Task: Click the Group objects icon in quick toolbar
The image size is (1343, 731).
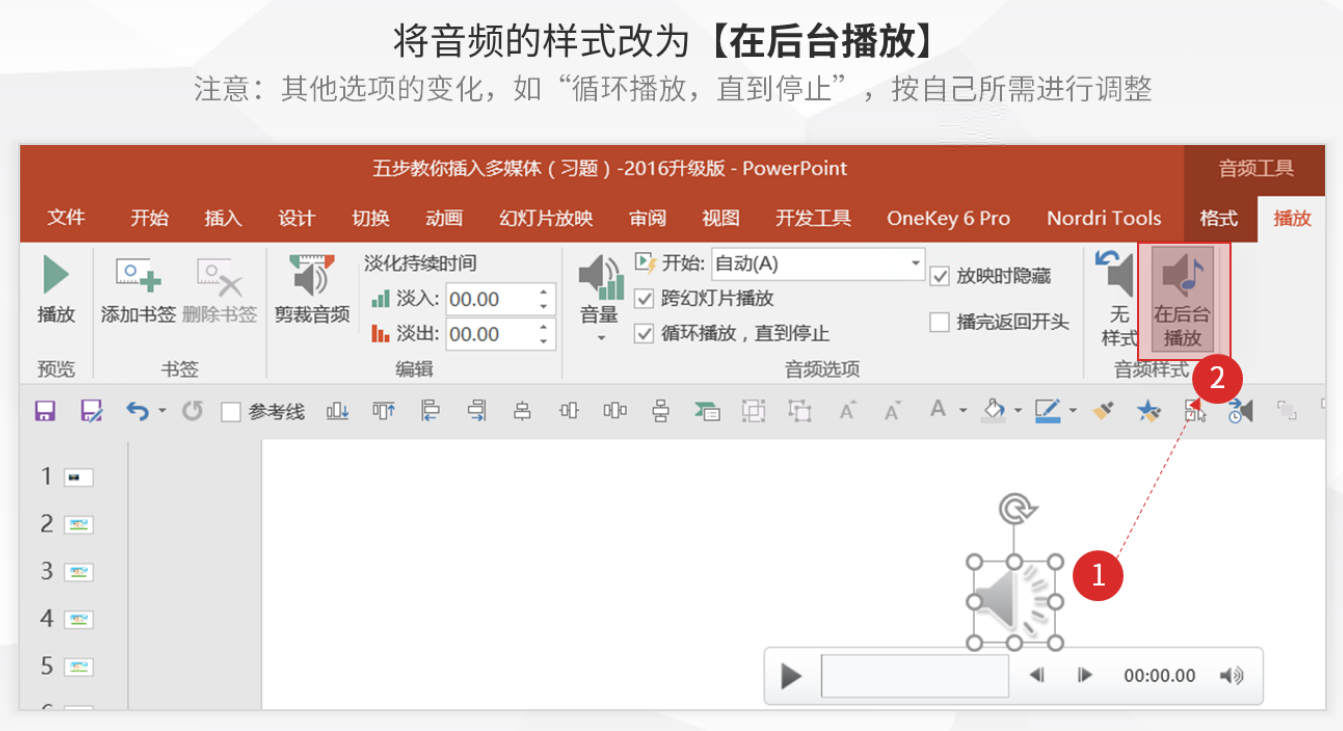Action: click(753, 410)
